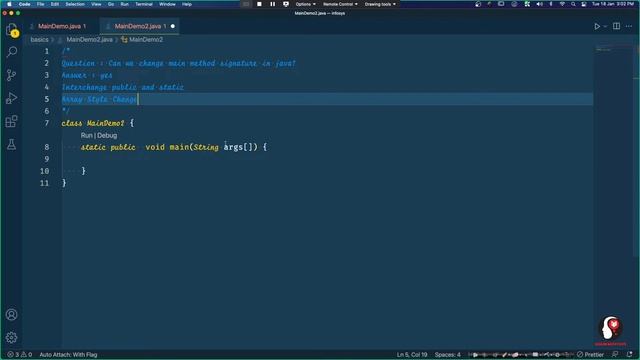This screenshot has height=360, width=640.
Task: Open the Explorer view in the activity bar
Action: 12,29
